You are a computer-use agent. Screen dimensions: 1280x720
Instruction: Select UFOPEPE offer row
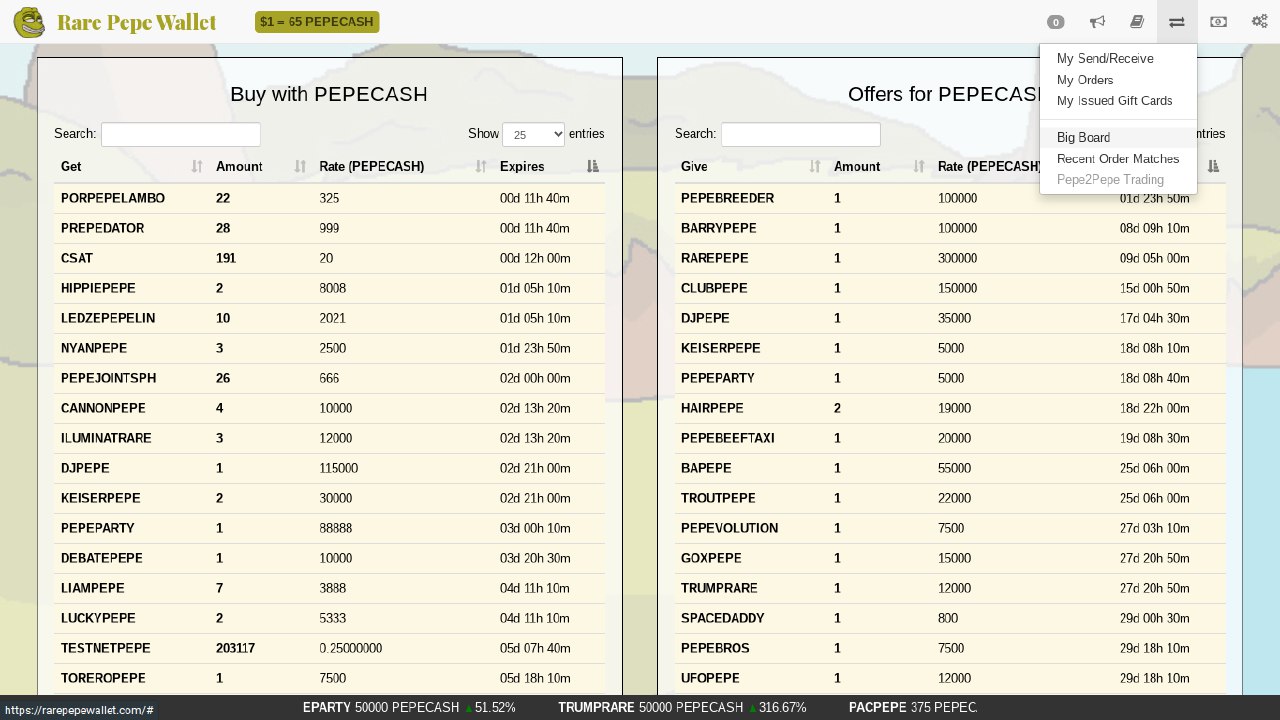[x=950, y=678]
